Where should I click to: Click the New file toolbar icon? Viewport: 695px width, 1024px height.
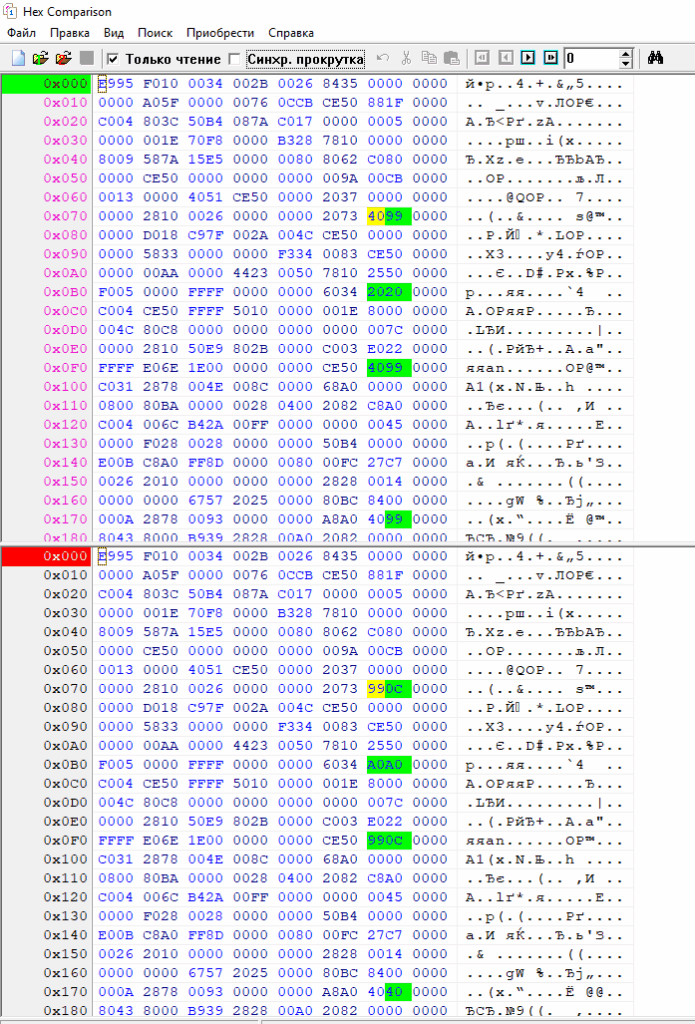coord(17,58)
